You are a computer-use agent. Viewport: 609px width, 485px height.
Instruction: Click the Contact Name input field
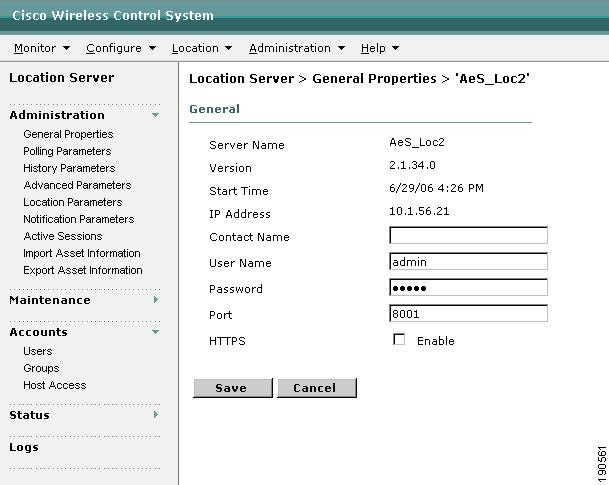click(468, 235)
